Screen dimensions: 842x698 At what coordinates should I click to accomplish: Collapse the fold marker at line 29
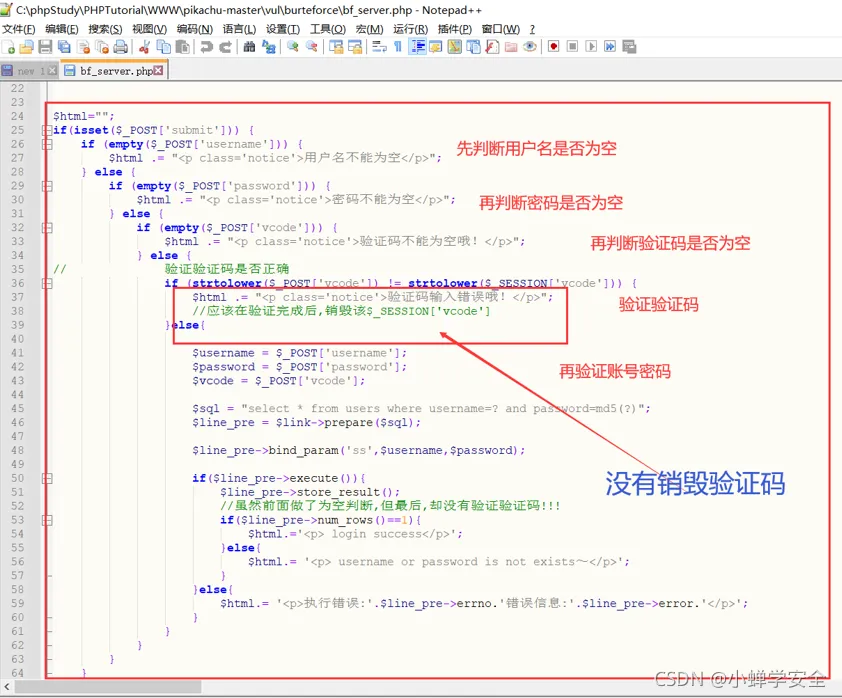(x=47, y=186)
